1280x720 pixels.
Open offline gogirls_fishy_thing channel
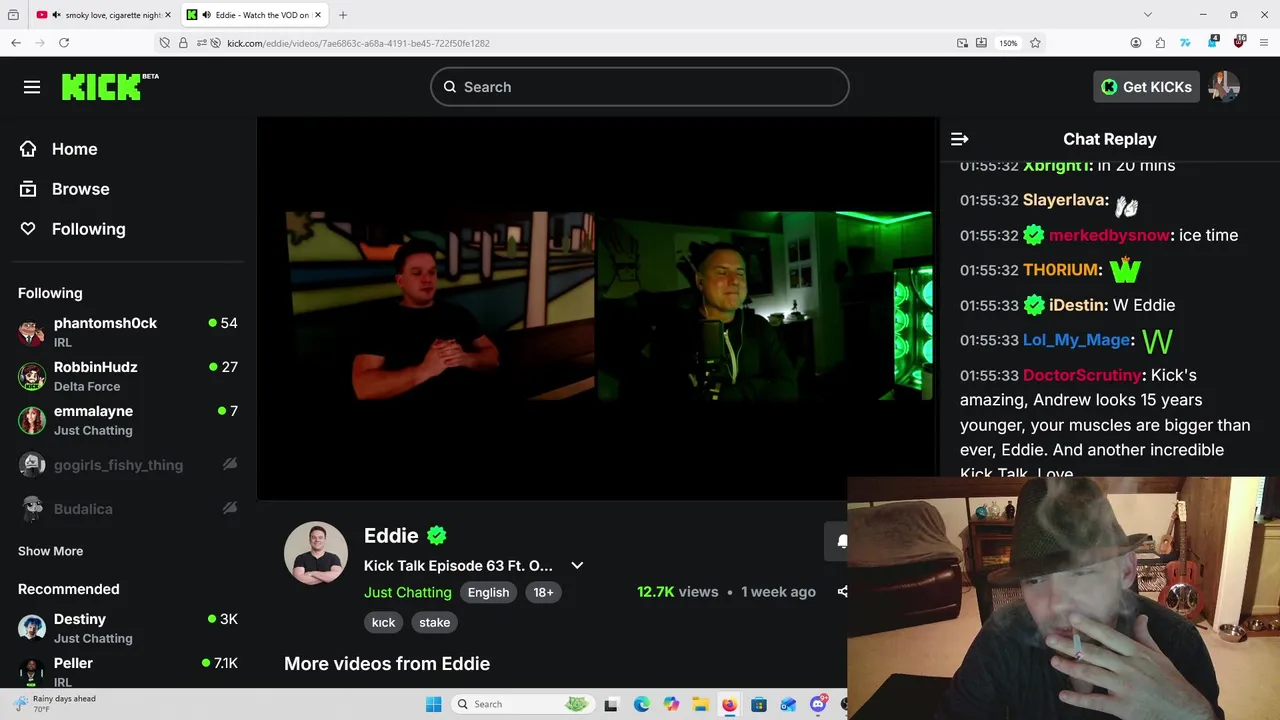[128, 464]
